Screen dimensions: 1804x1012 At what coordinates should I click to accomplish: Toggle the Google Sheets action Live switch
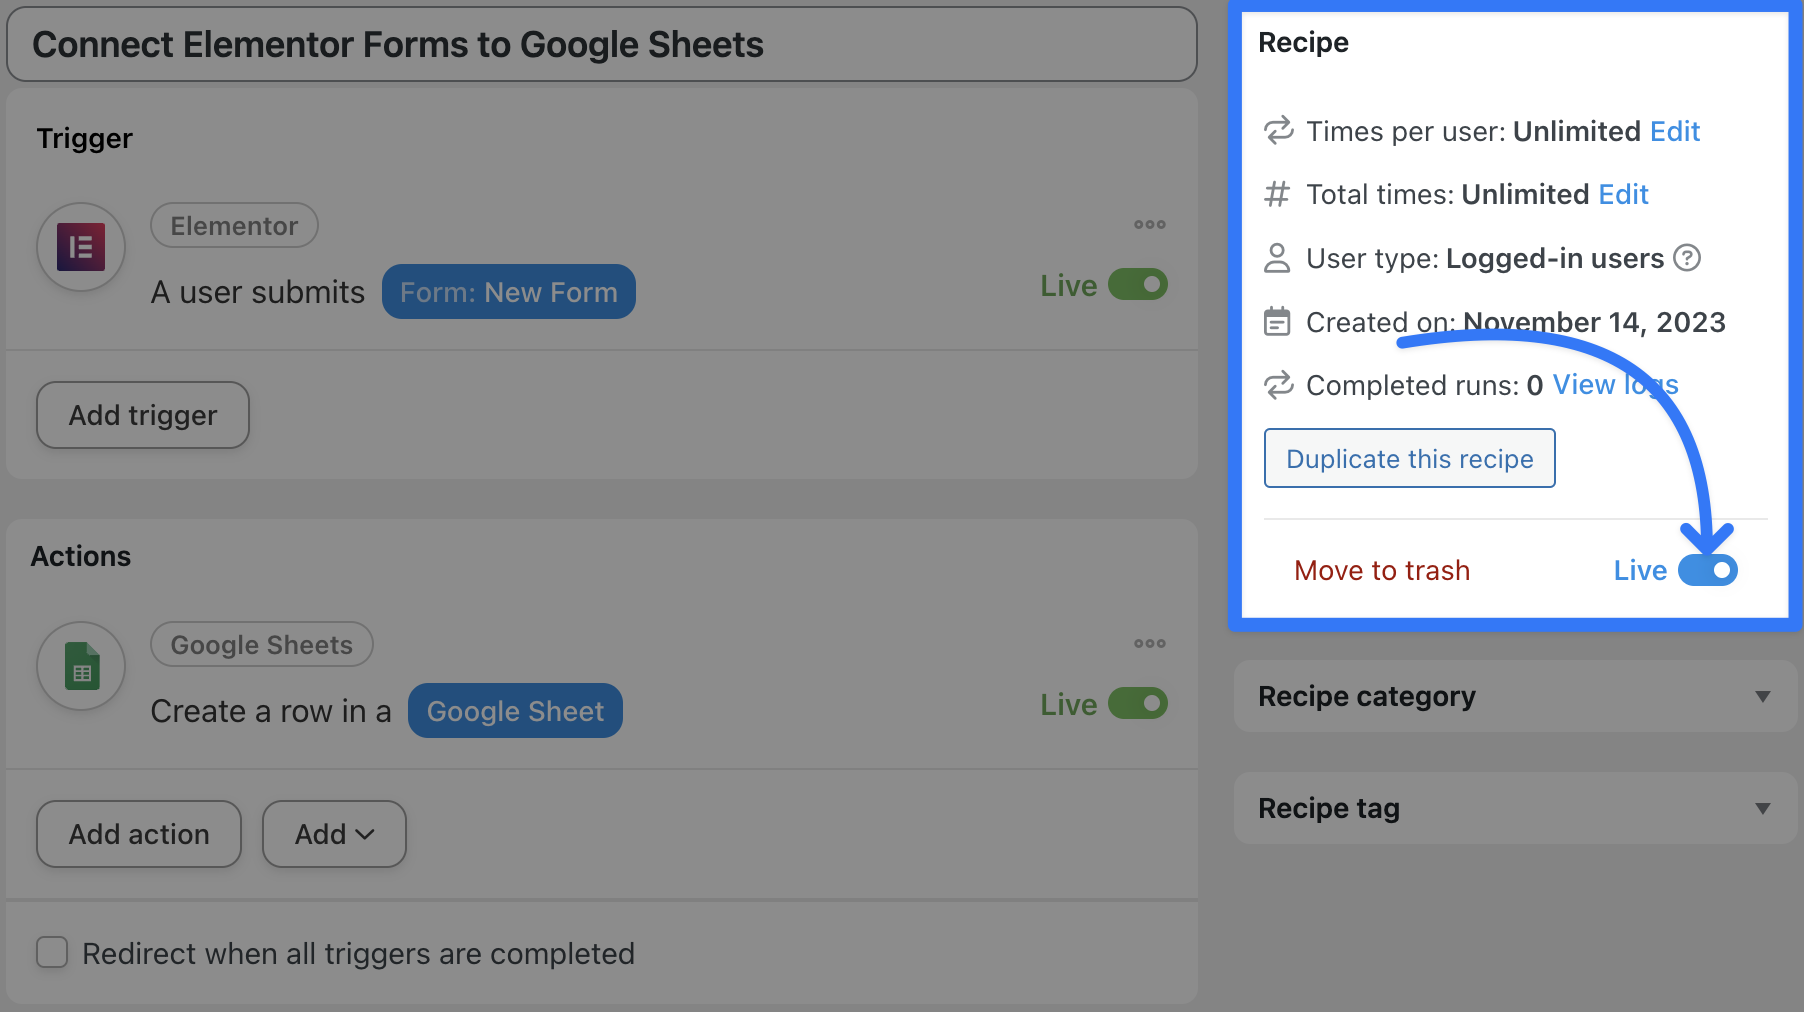click(1138, 704)
